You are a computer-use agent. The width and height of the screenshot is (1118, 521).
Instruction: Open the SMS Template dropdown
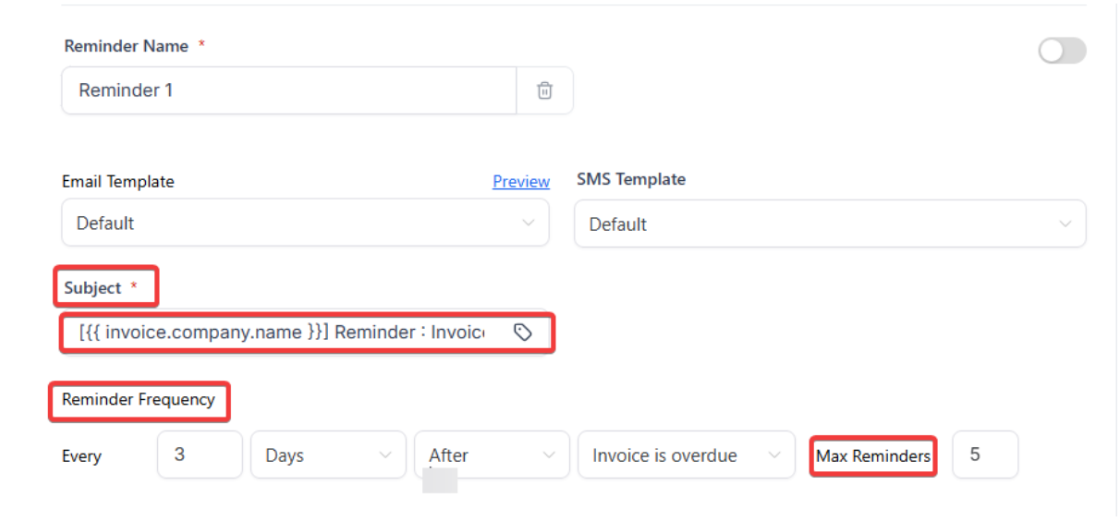(829, 224)
